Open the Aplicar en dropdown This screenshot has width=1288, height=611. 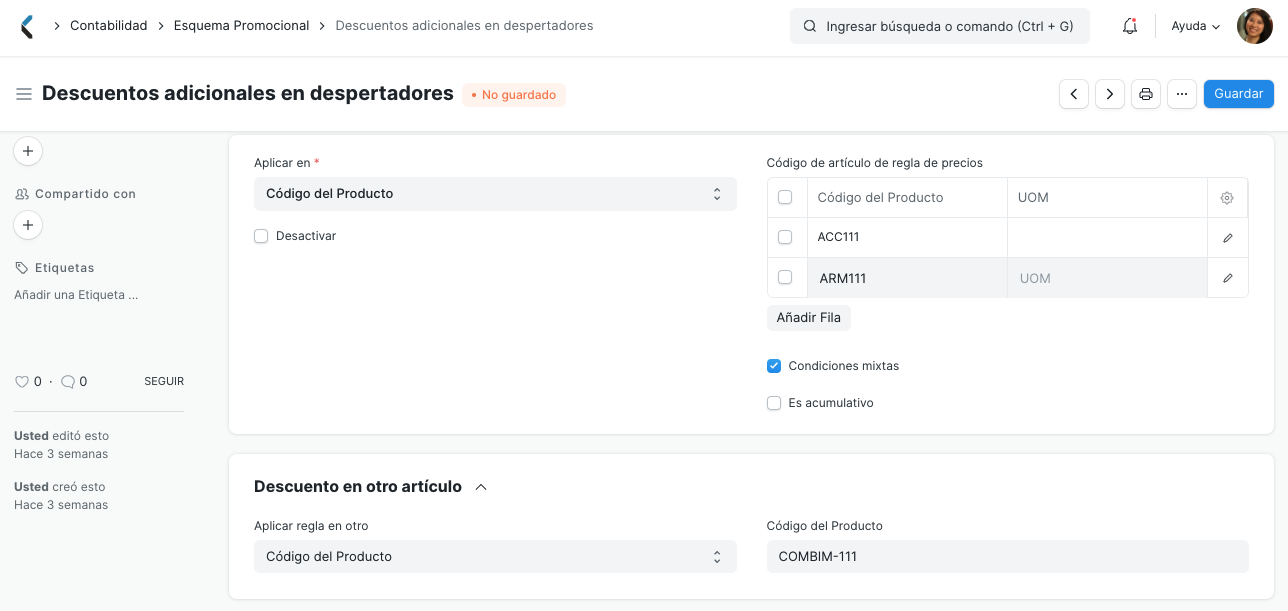(x=495, y=194)
